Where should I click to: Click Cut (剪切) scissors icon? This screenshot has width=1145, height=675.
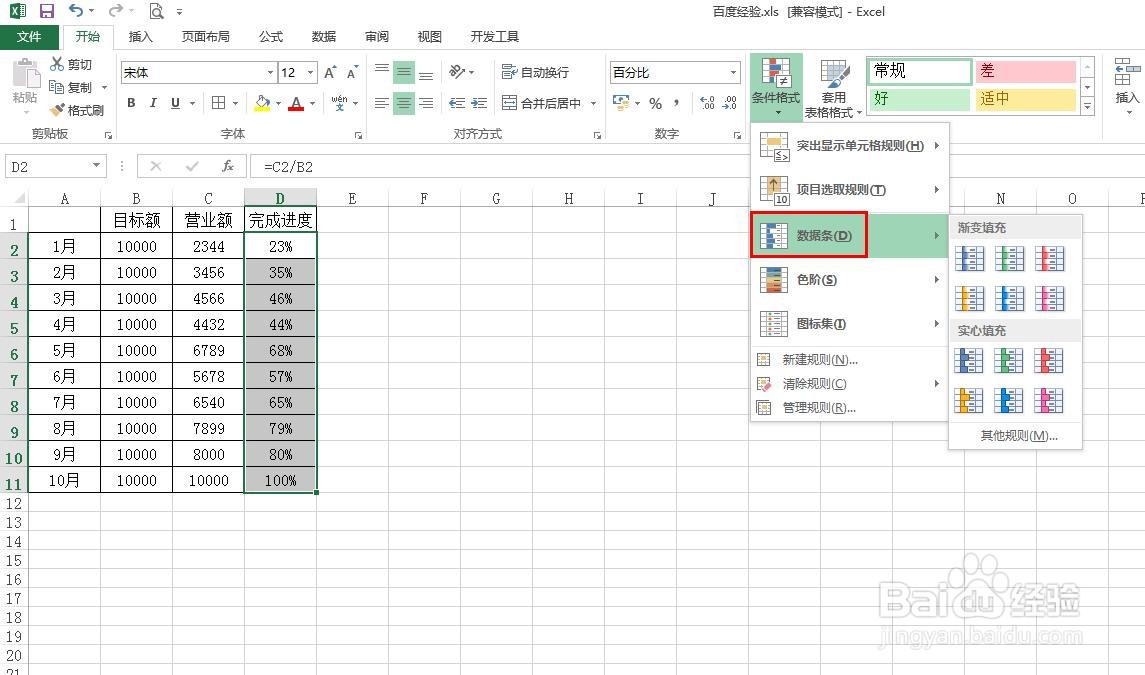[57, 64]
